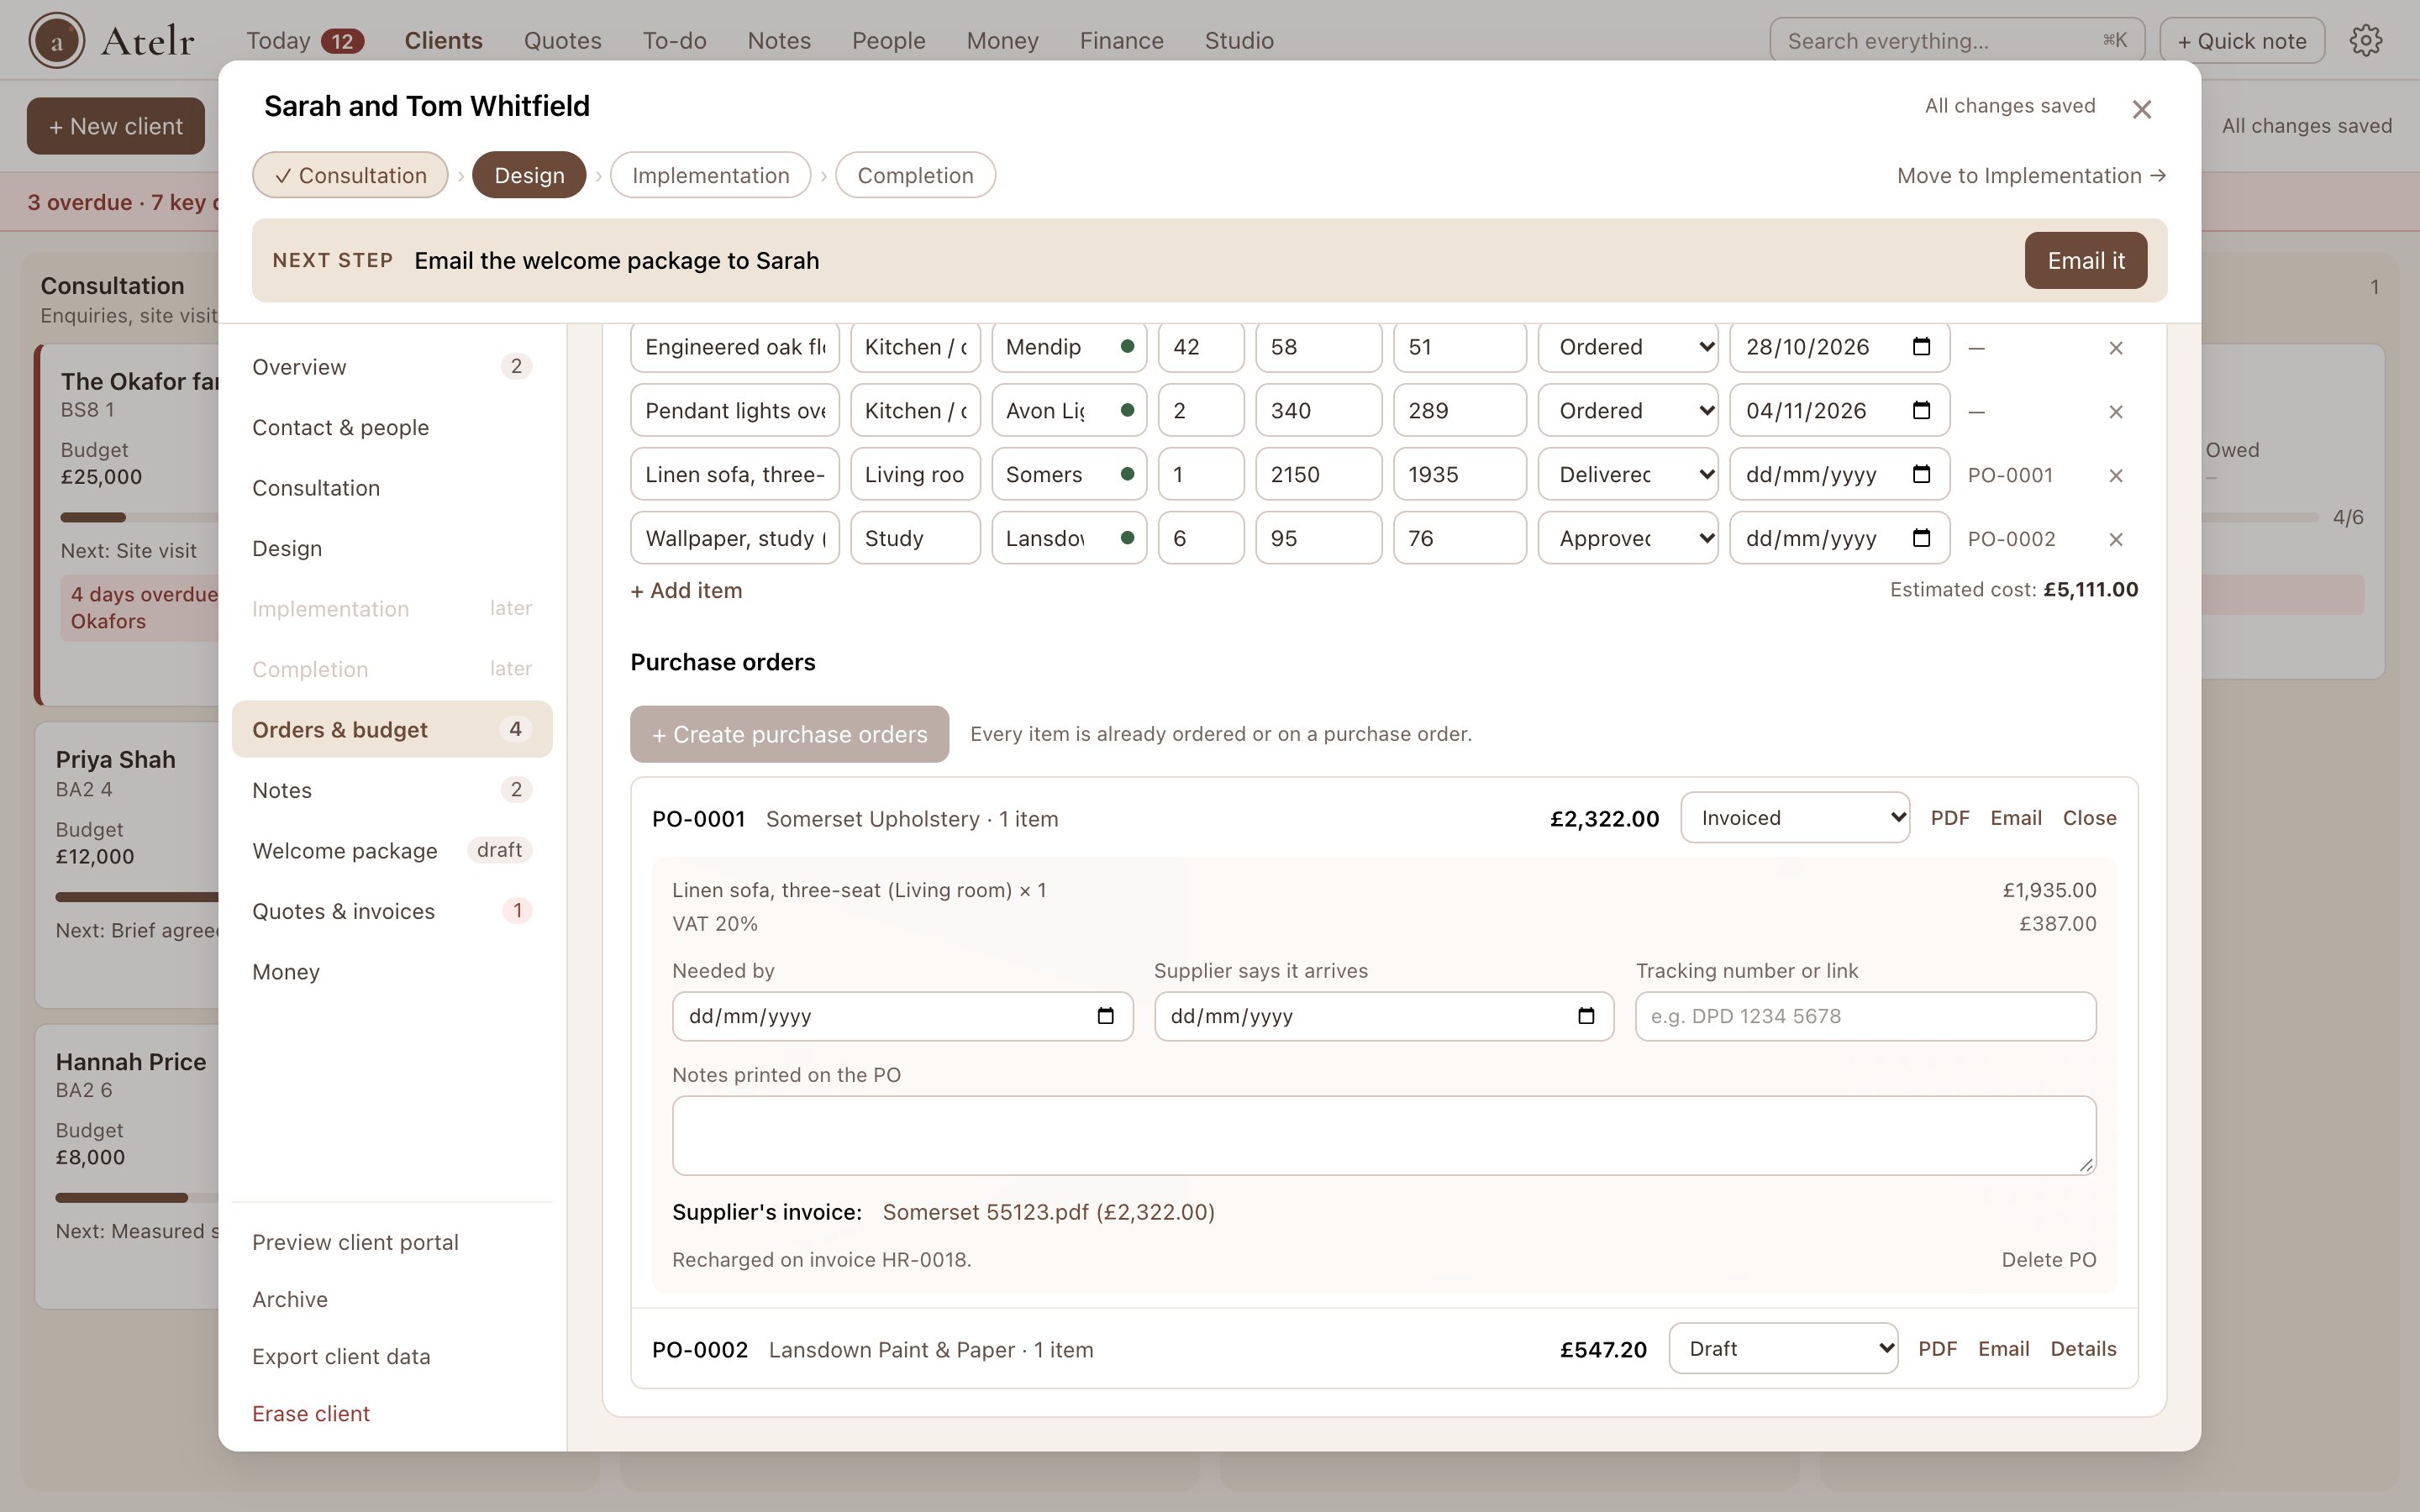Remove the Wallpaper study item row

click(x=2115, y=540)
